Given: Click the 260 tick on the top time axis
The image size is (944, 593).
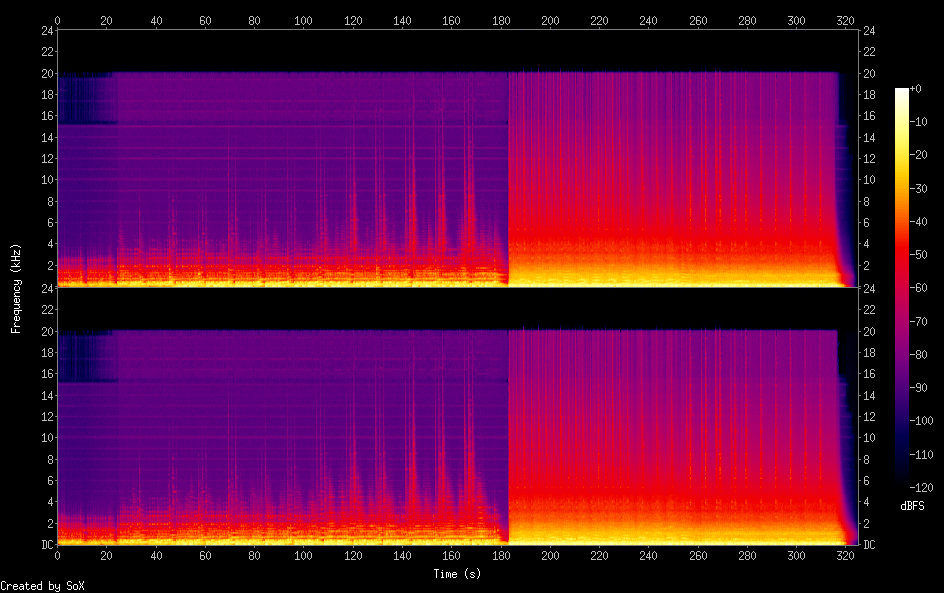Looking at the screenshot, I should 697,19.
